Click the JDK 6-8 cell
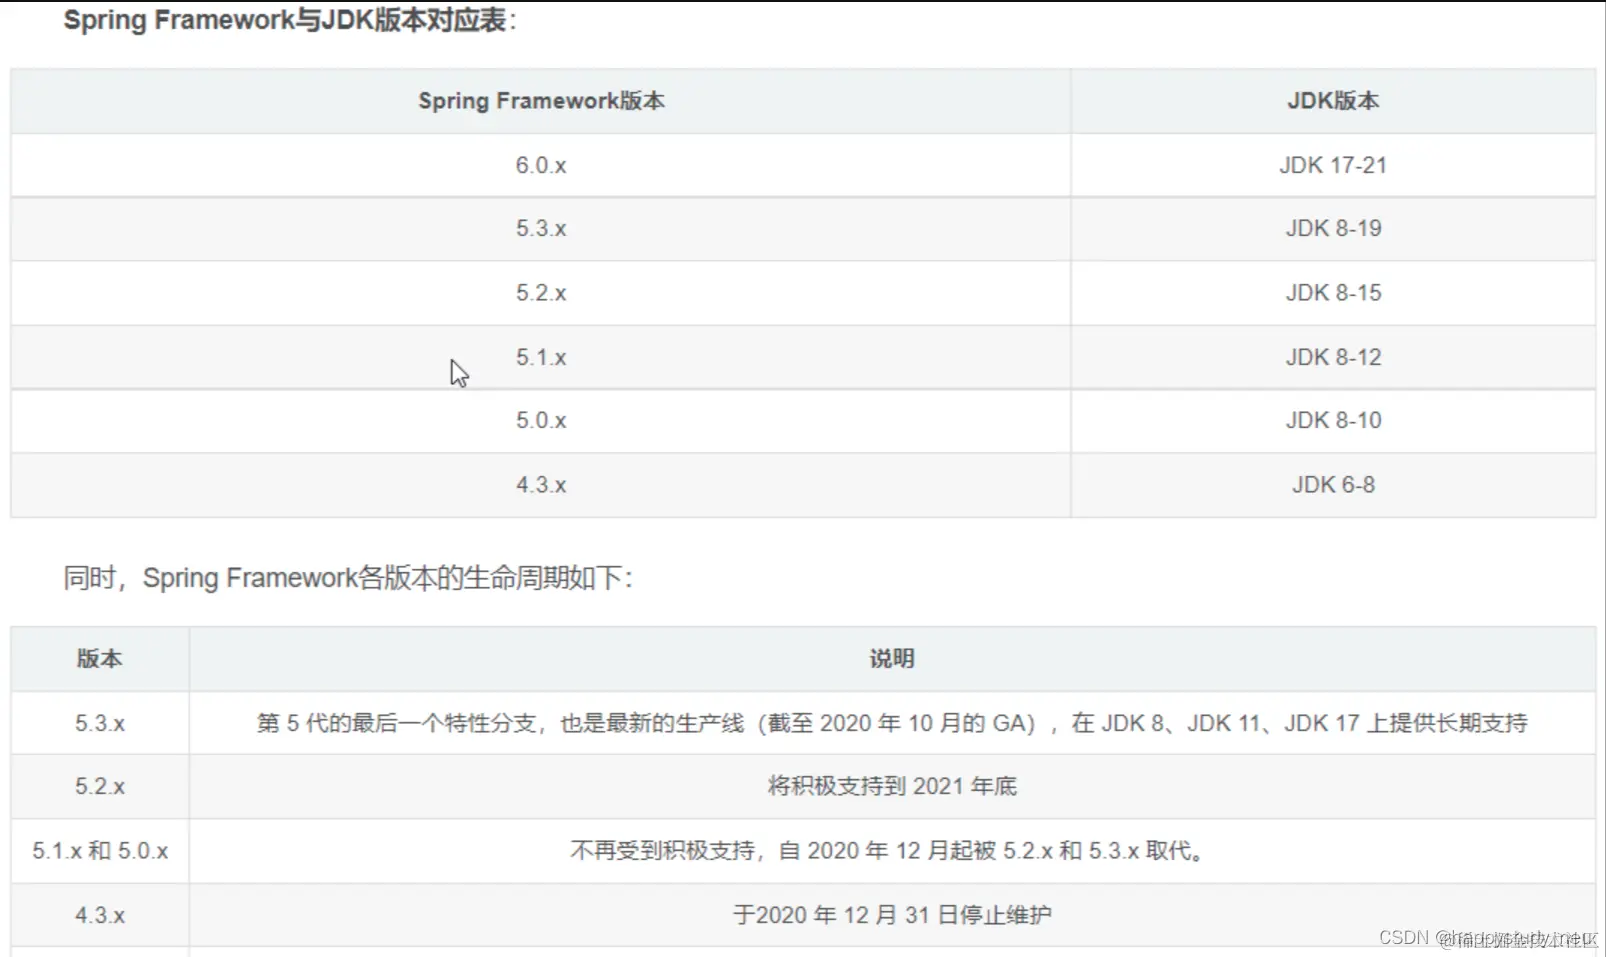Screen dimensions: 1606x957 click(x=1332, y=484)
